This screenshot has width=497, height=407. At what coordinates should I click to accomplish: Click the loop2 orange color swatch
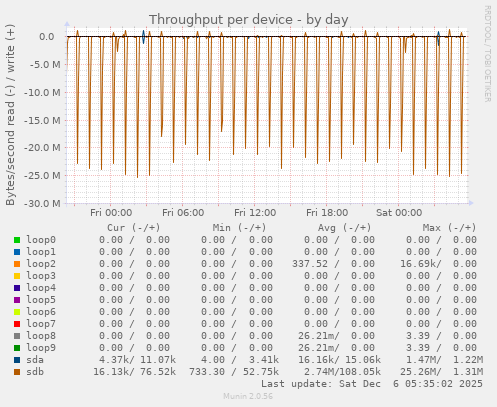coord(17,264)
